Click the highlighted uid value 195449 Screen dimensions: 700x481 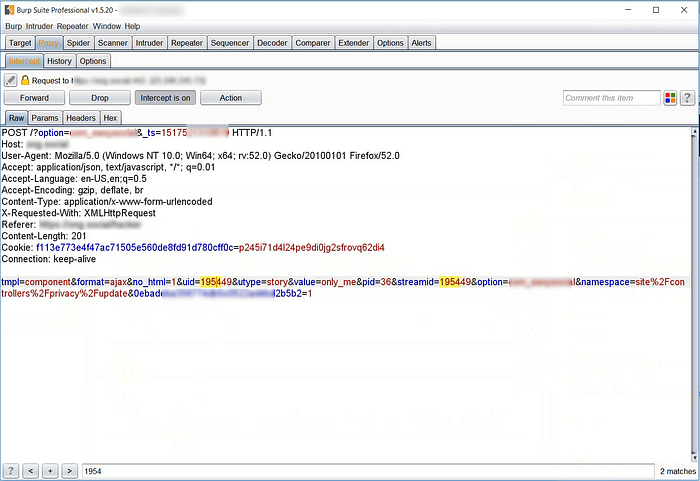(216, 282)
